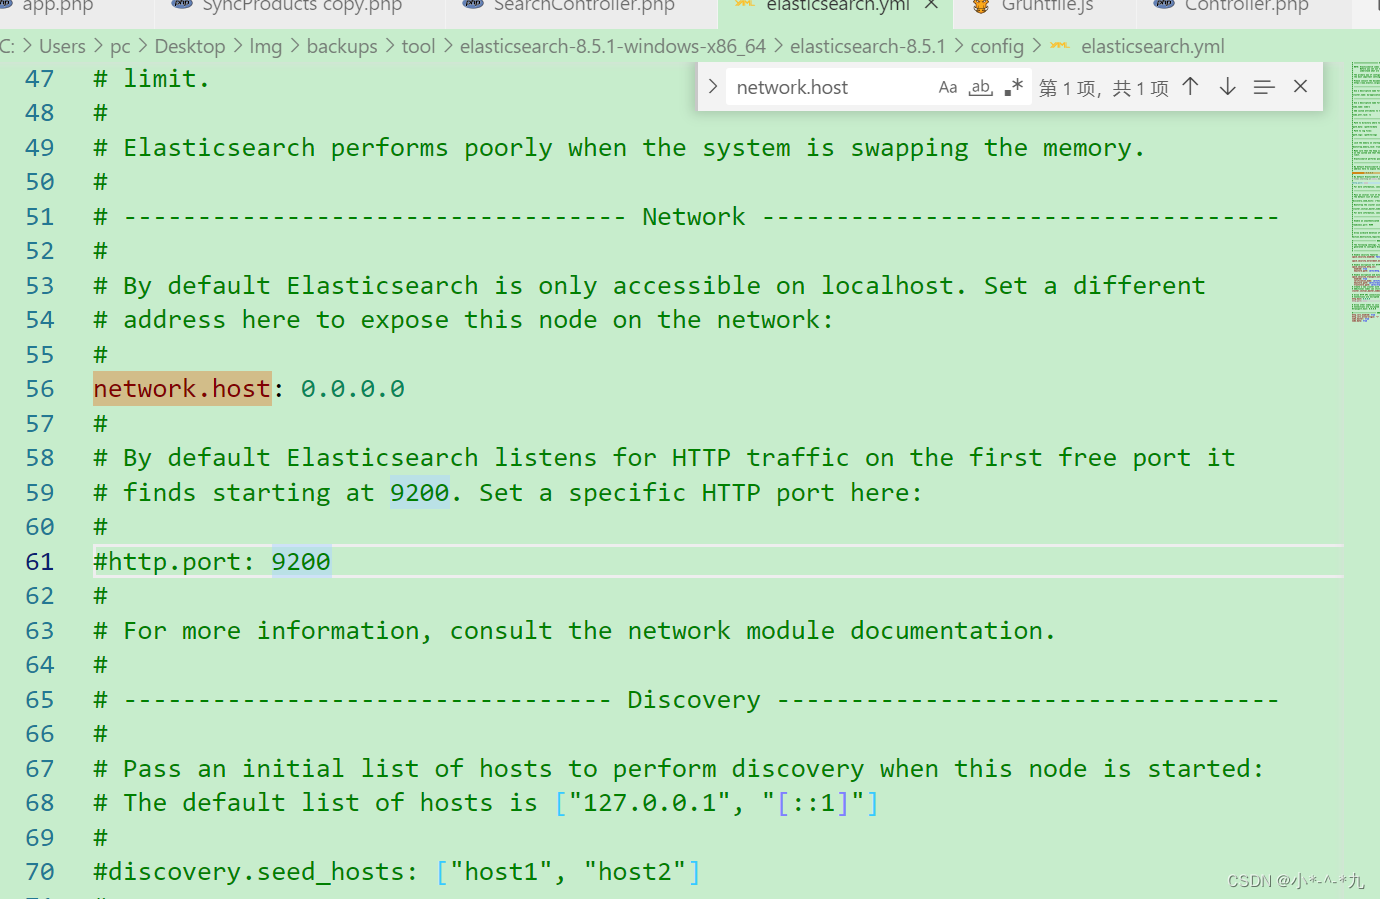Switch to the Gruntfile.js tab

[x=1046, y=7]
